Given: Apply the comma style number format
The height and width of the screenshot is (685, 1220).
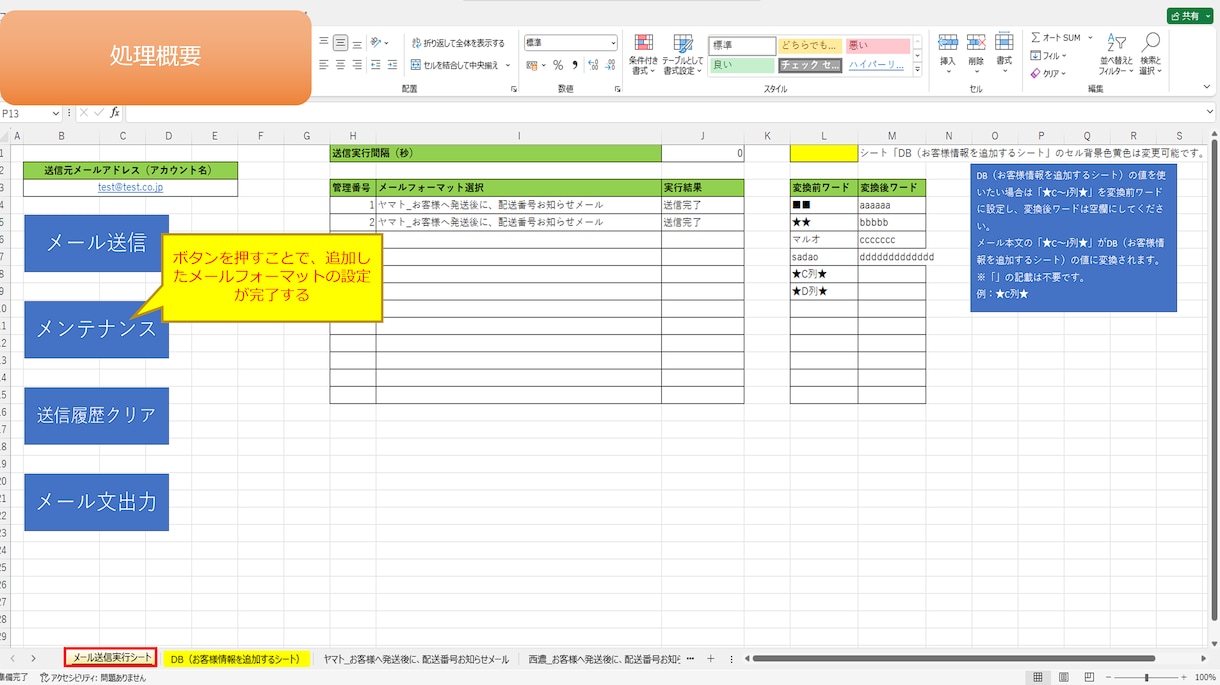Looking at the screenshot, I should 575,65.
